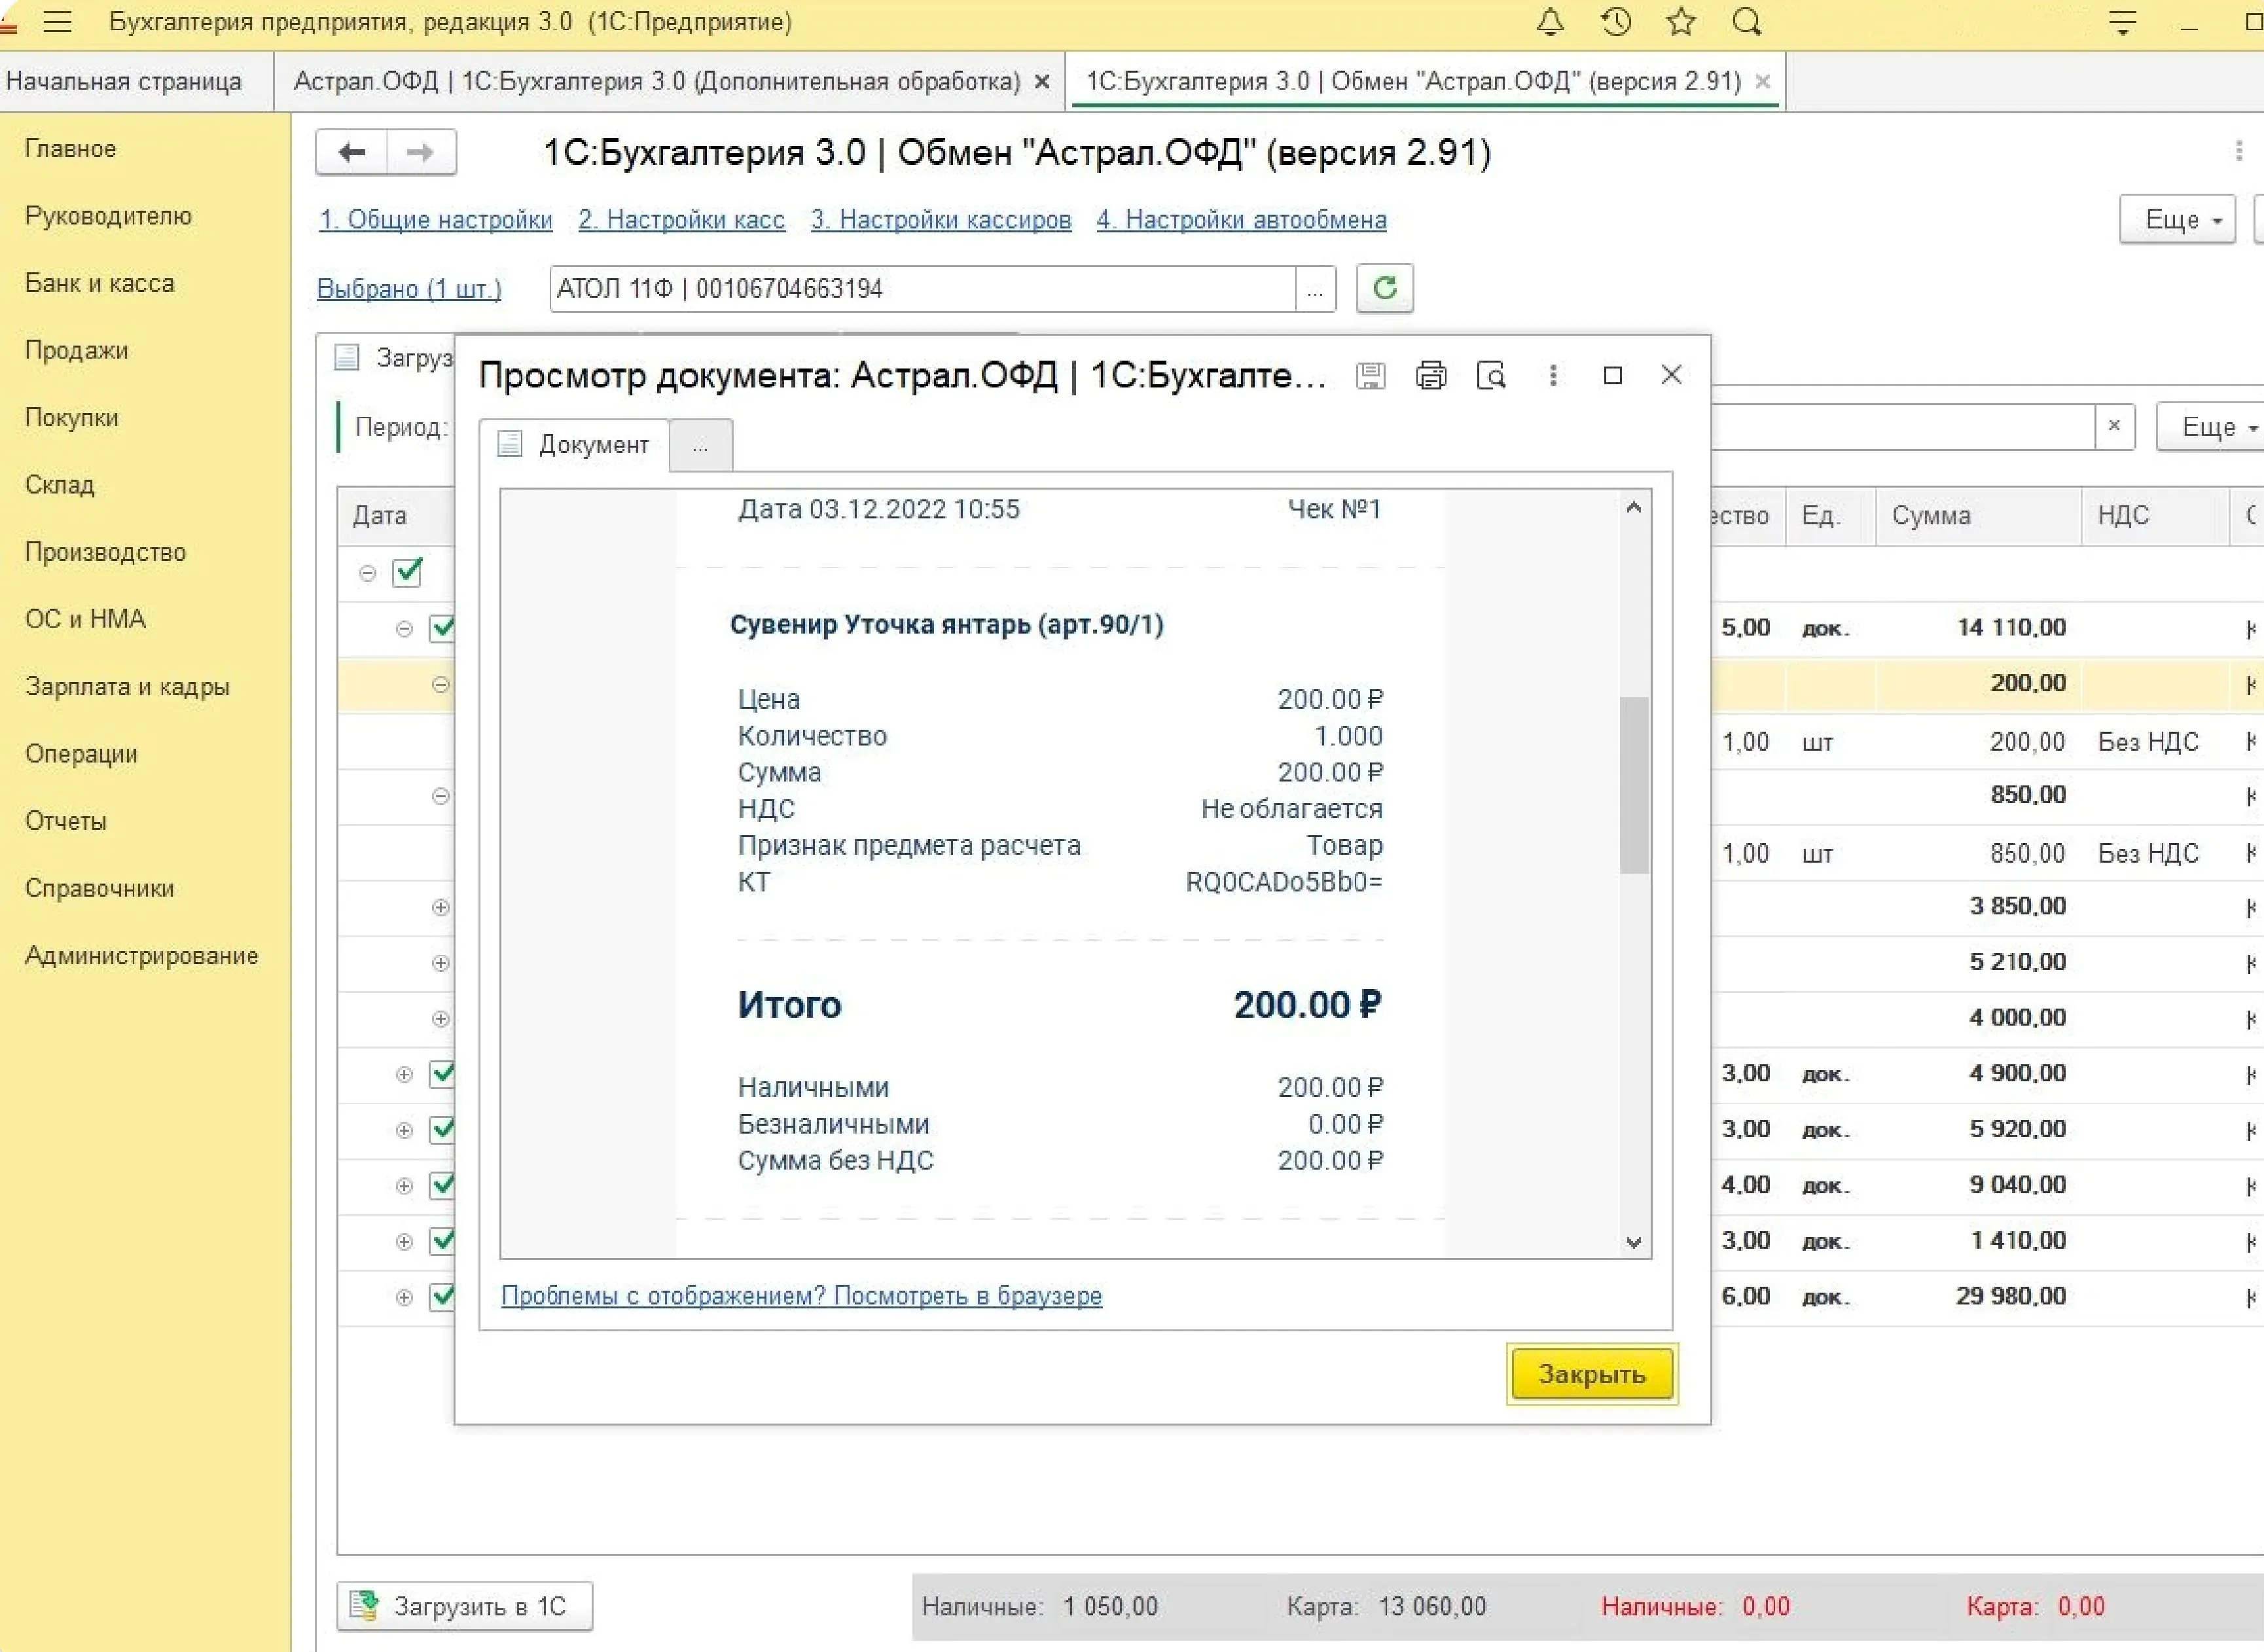This screenshot has height=1652, width=2264.
Task: Open 'Продажи' sidebar section
Action: pos(76,350)
